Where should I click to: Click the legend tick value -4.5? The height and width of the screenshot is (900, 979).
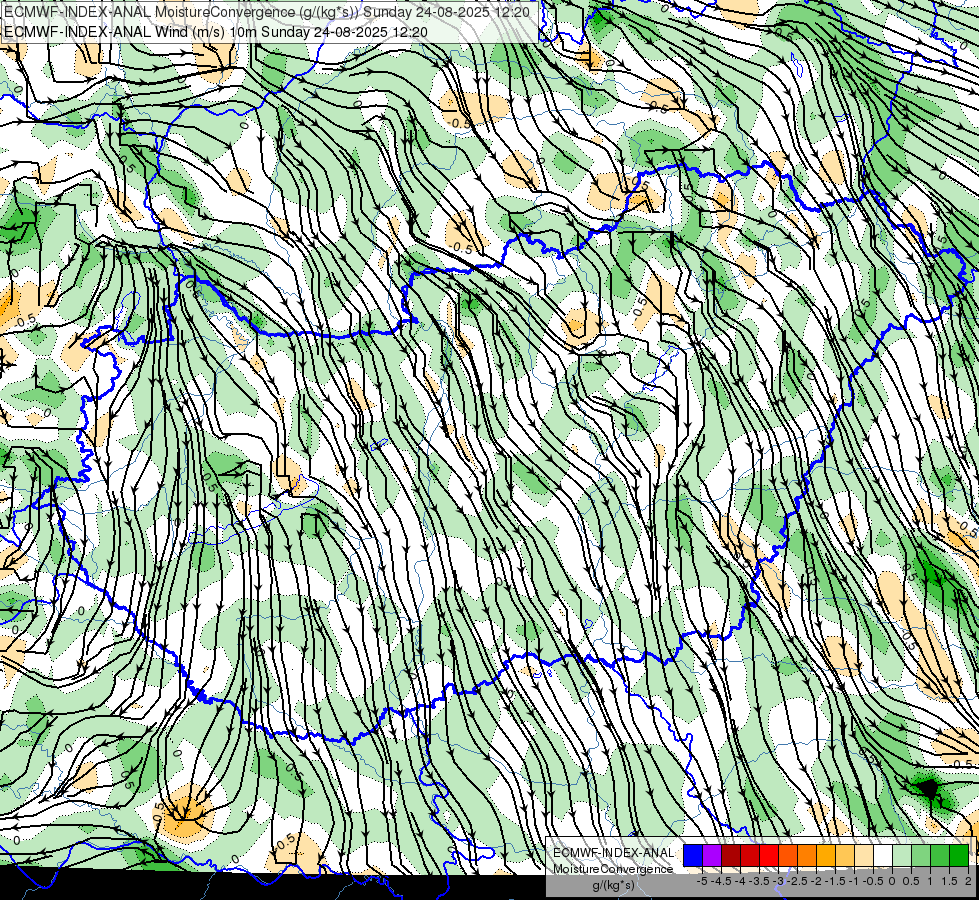pyautogui.click(x=721, y=881)
